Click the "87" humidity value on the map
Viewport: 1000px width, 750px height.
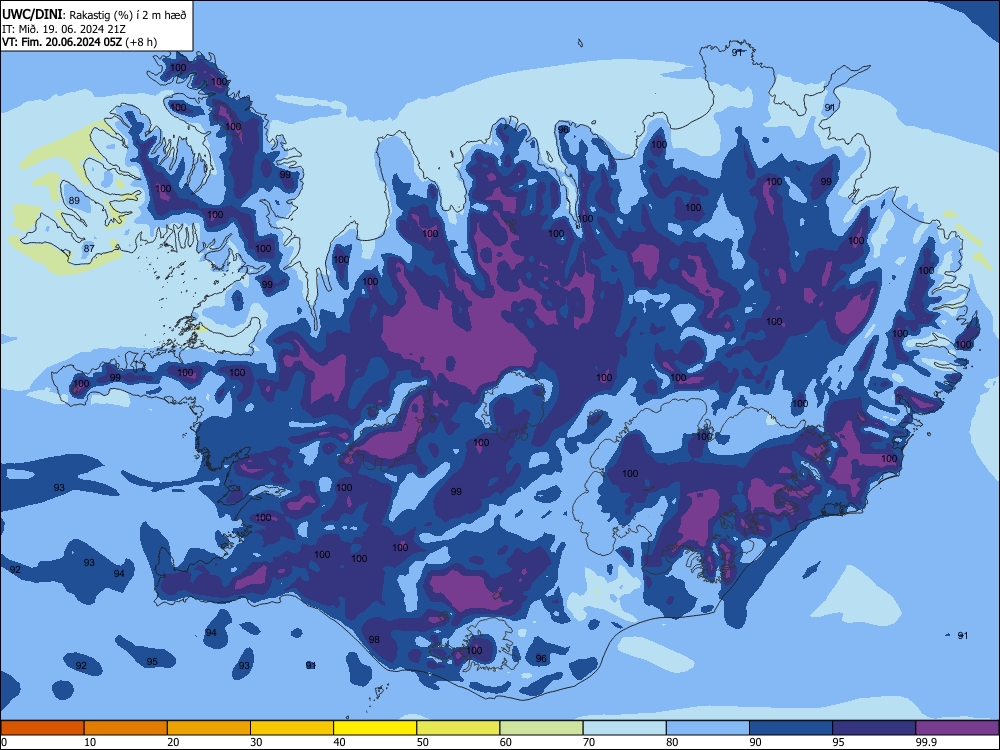click(89, 248)
